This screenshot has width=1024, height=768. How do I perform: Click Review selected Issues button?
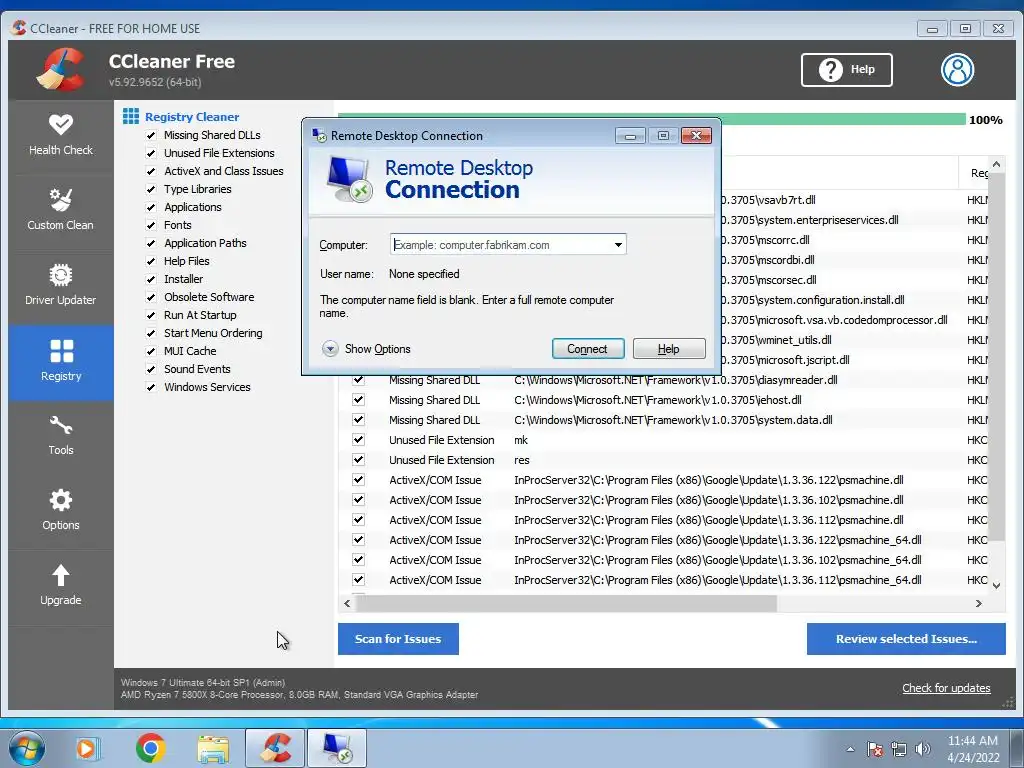pyautogui.click(x=906, y=639)
